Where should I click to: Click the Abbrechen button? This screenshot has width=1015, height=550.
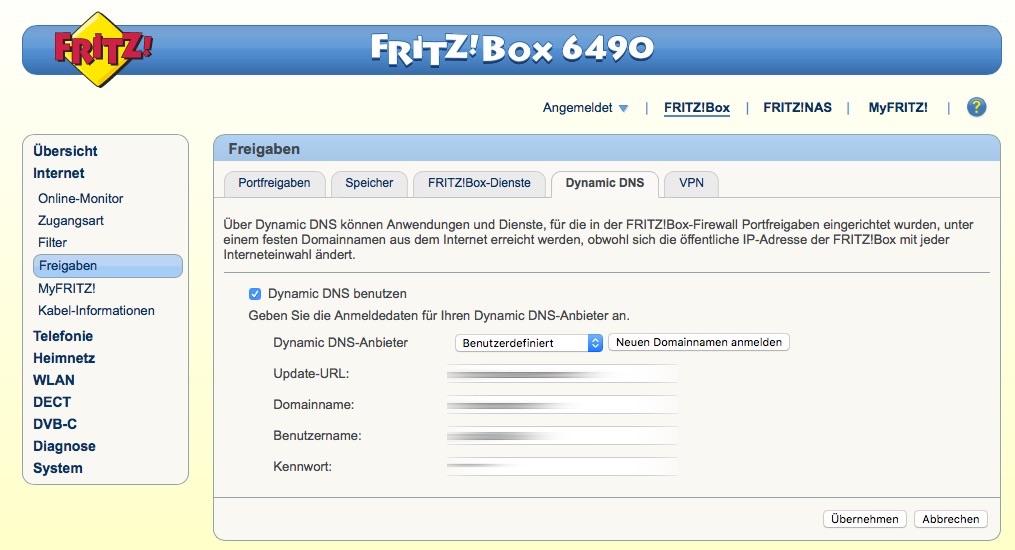click(950, 520)
